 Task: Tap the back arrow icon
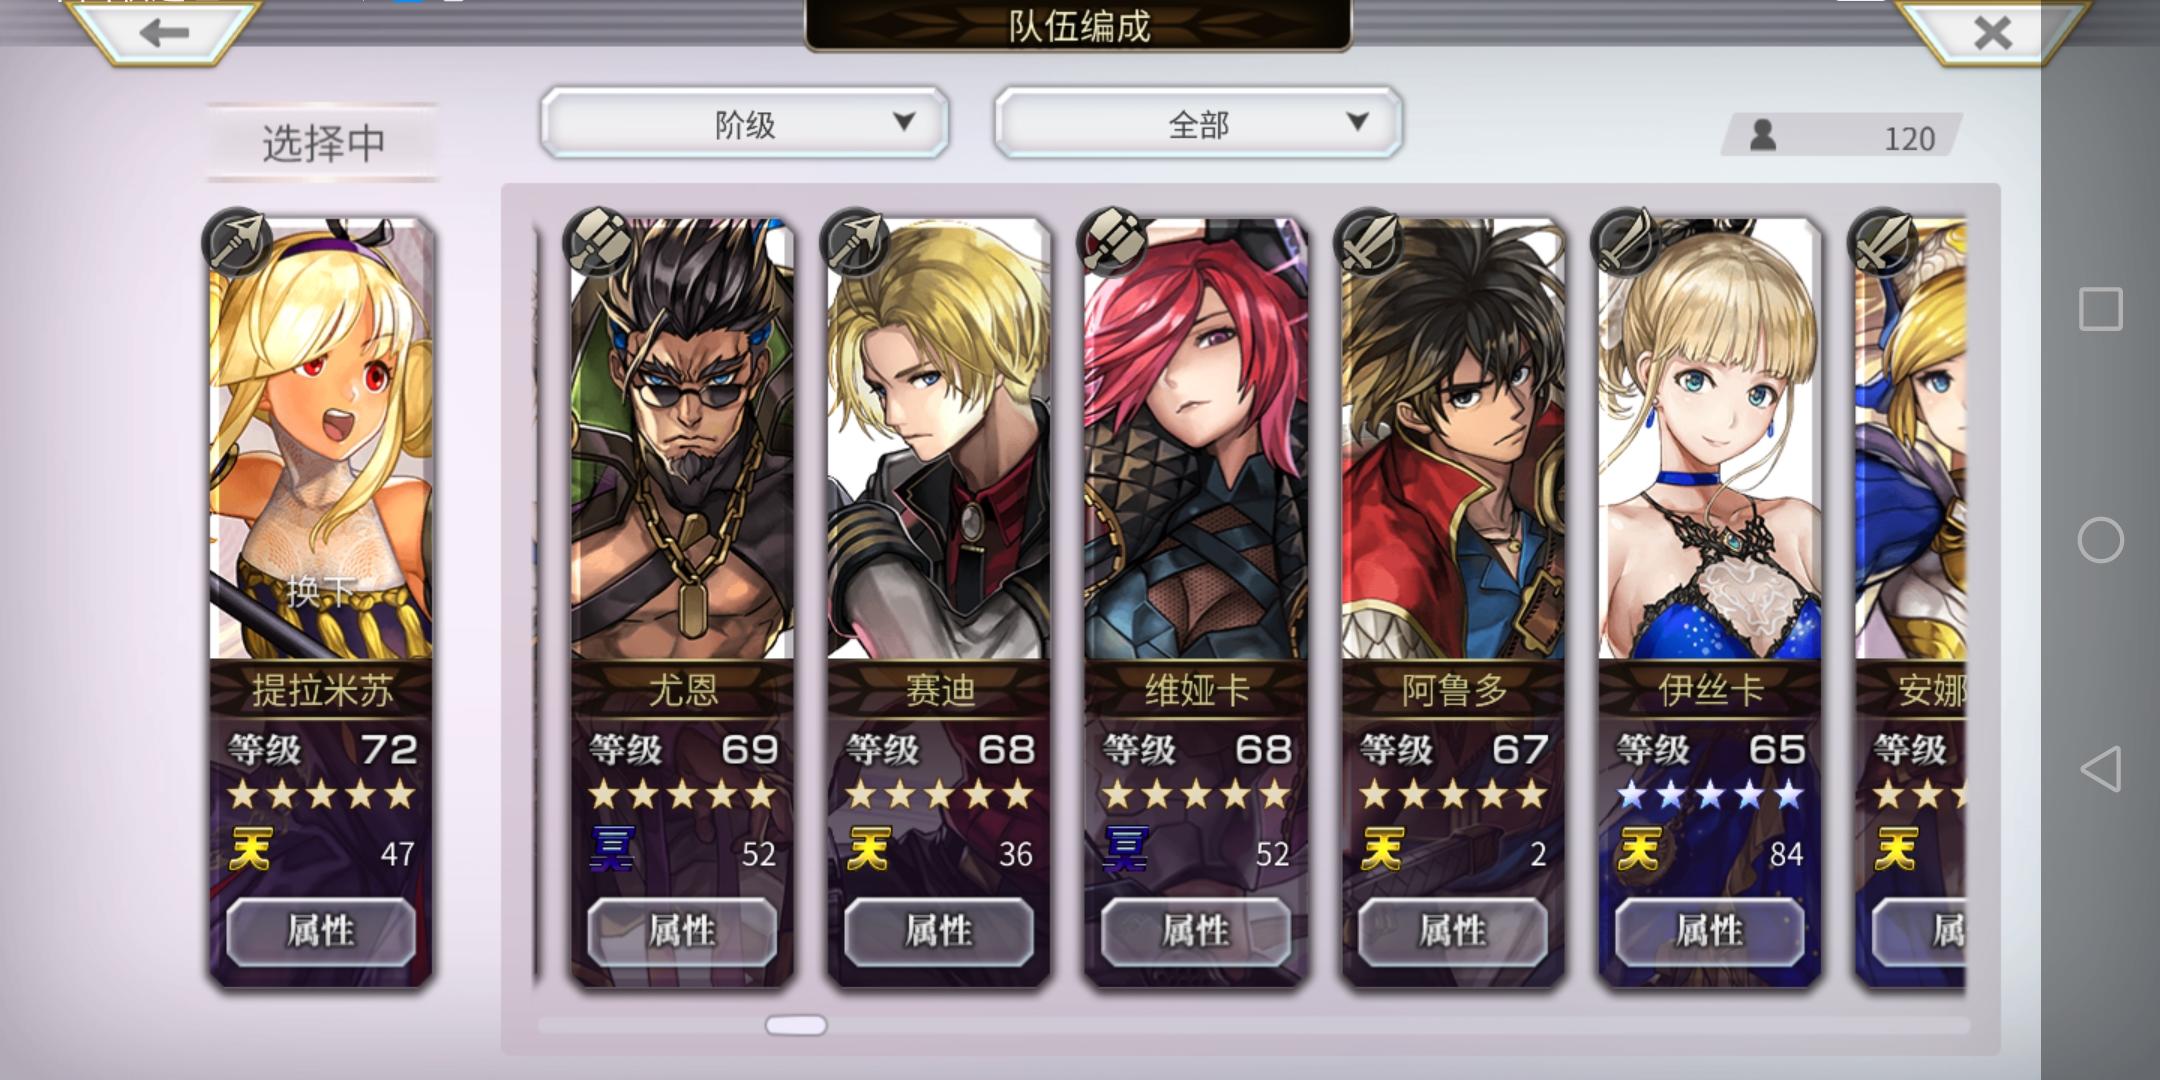(164, 33)
